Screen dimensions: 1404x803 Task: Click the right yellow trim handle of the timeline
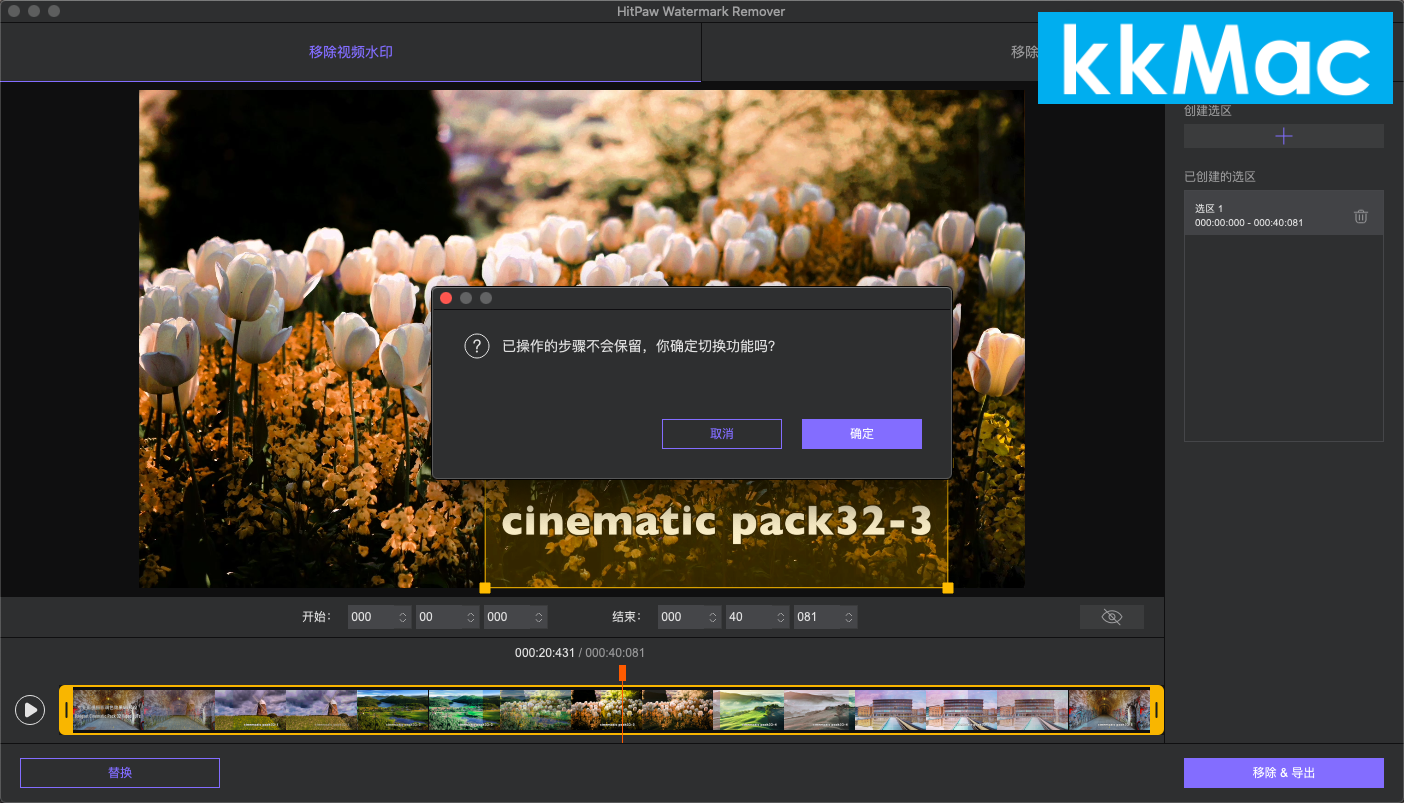(1156, 710)
